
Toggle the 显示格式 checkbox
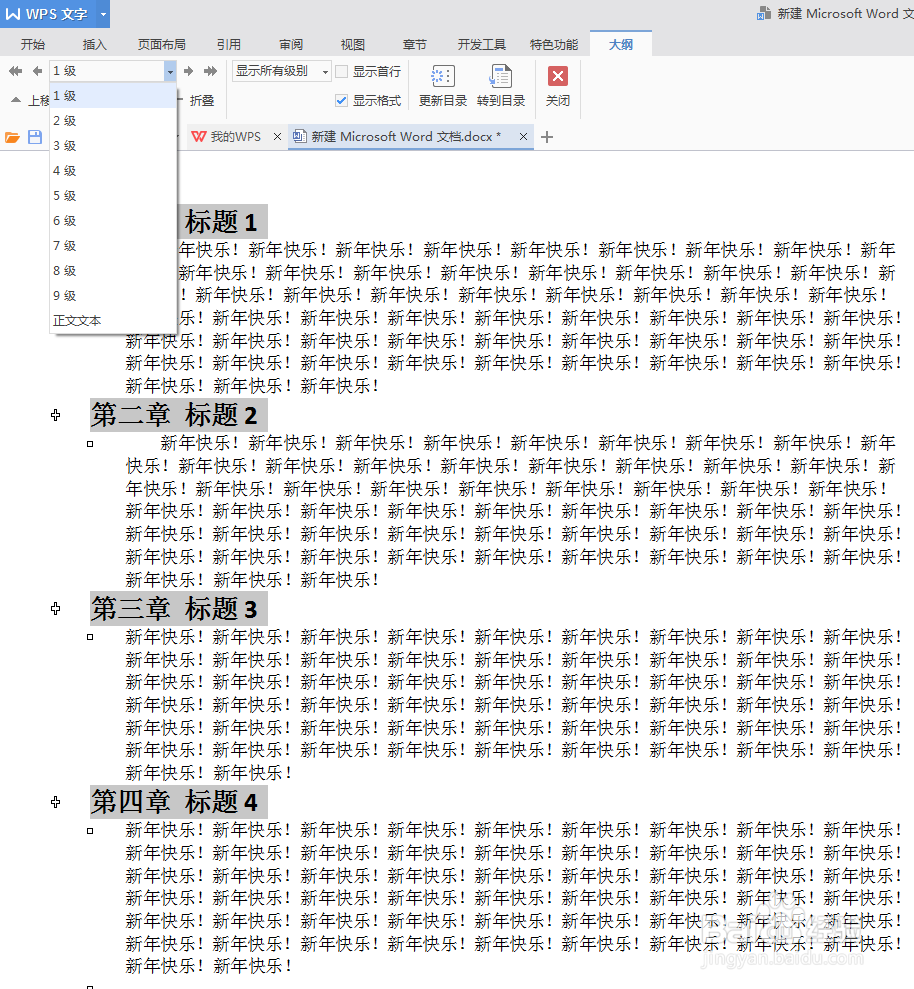coord(341,100)
